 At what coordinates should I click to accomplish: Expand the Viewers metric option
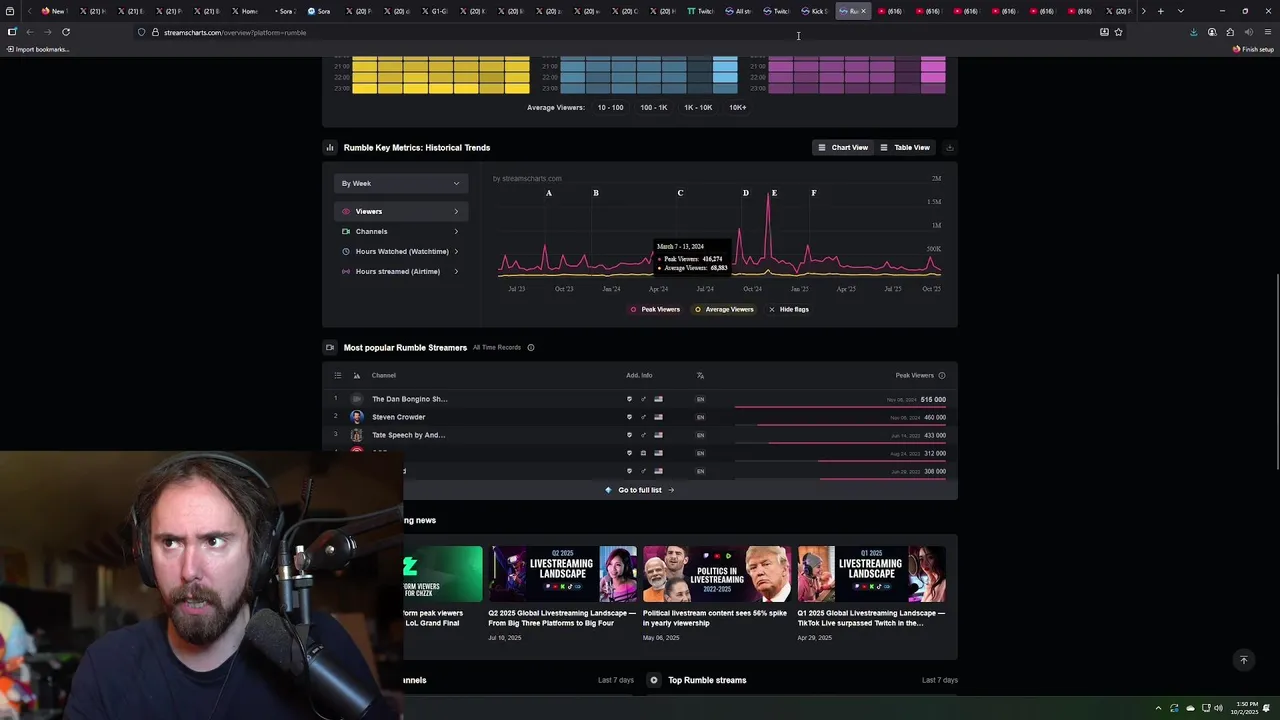(x=401, y=212)
